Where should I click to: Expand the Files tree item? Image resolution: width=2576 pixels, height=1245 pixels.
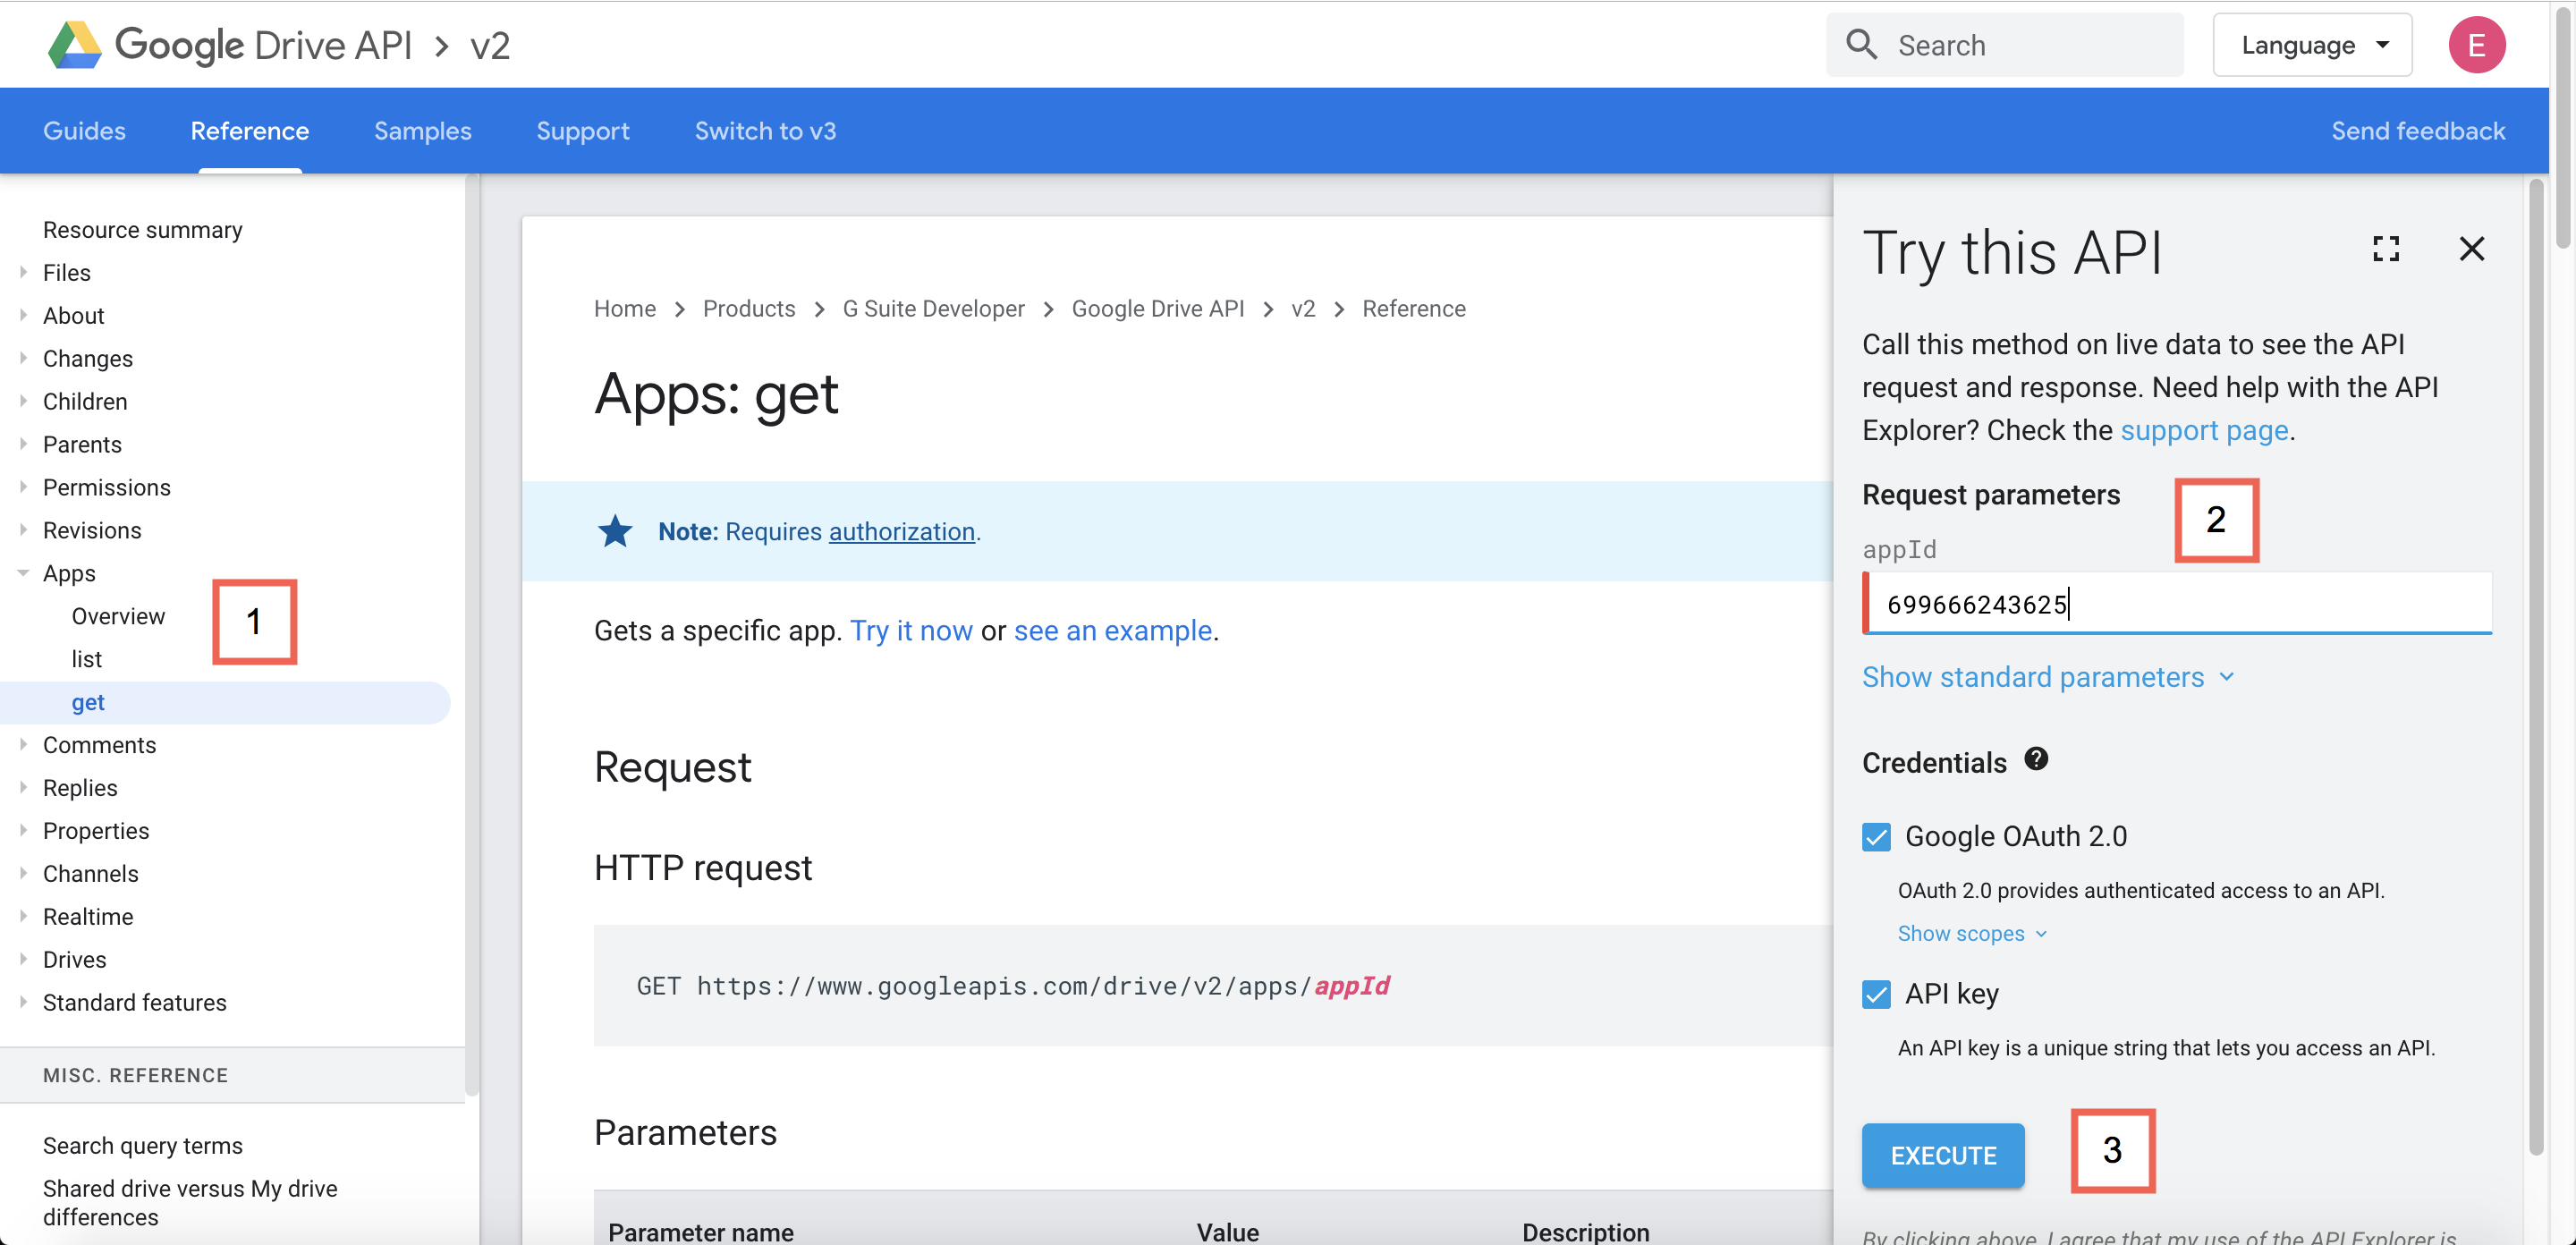(x=23, y=272)
